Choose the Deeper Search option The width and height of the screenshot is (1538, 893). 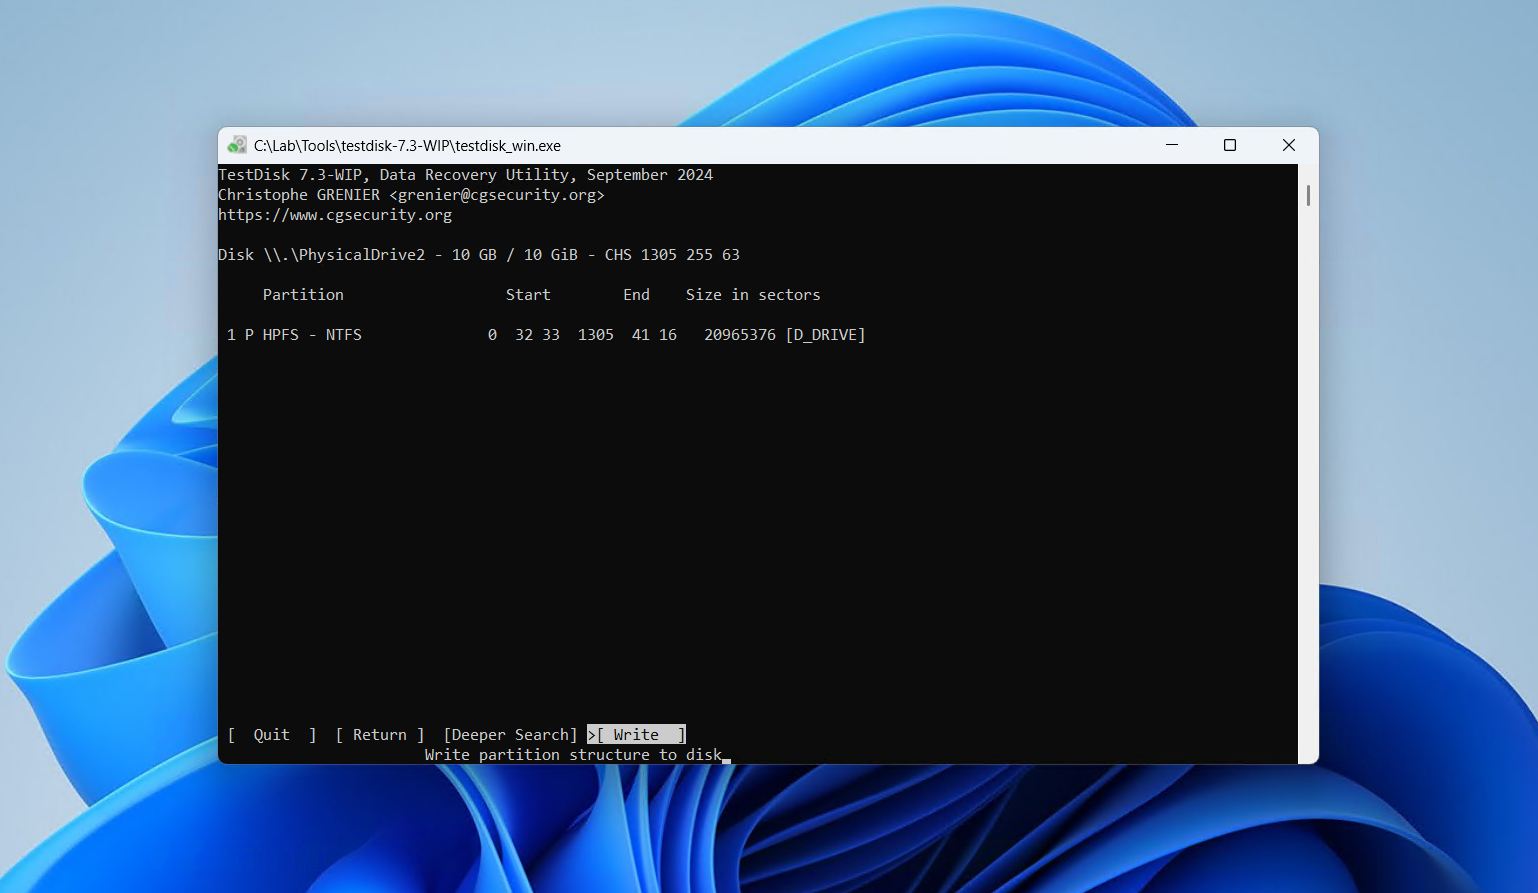[x=511, y=735]
